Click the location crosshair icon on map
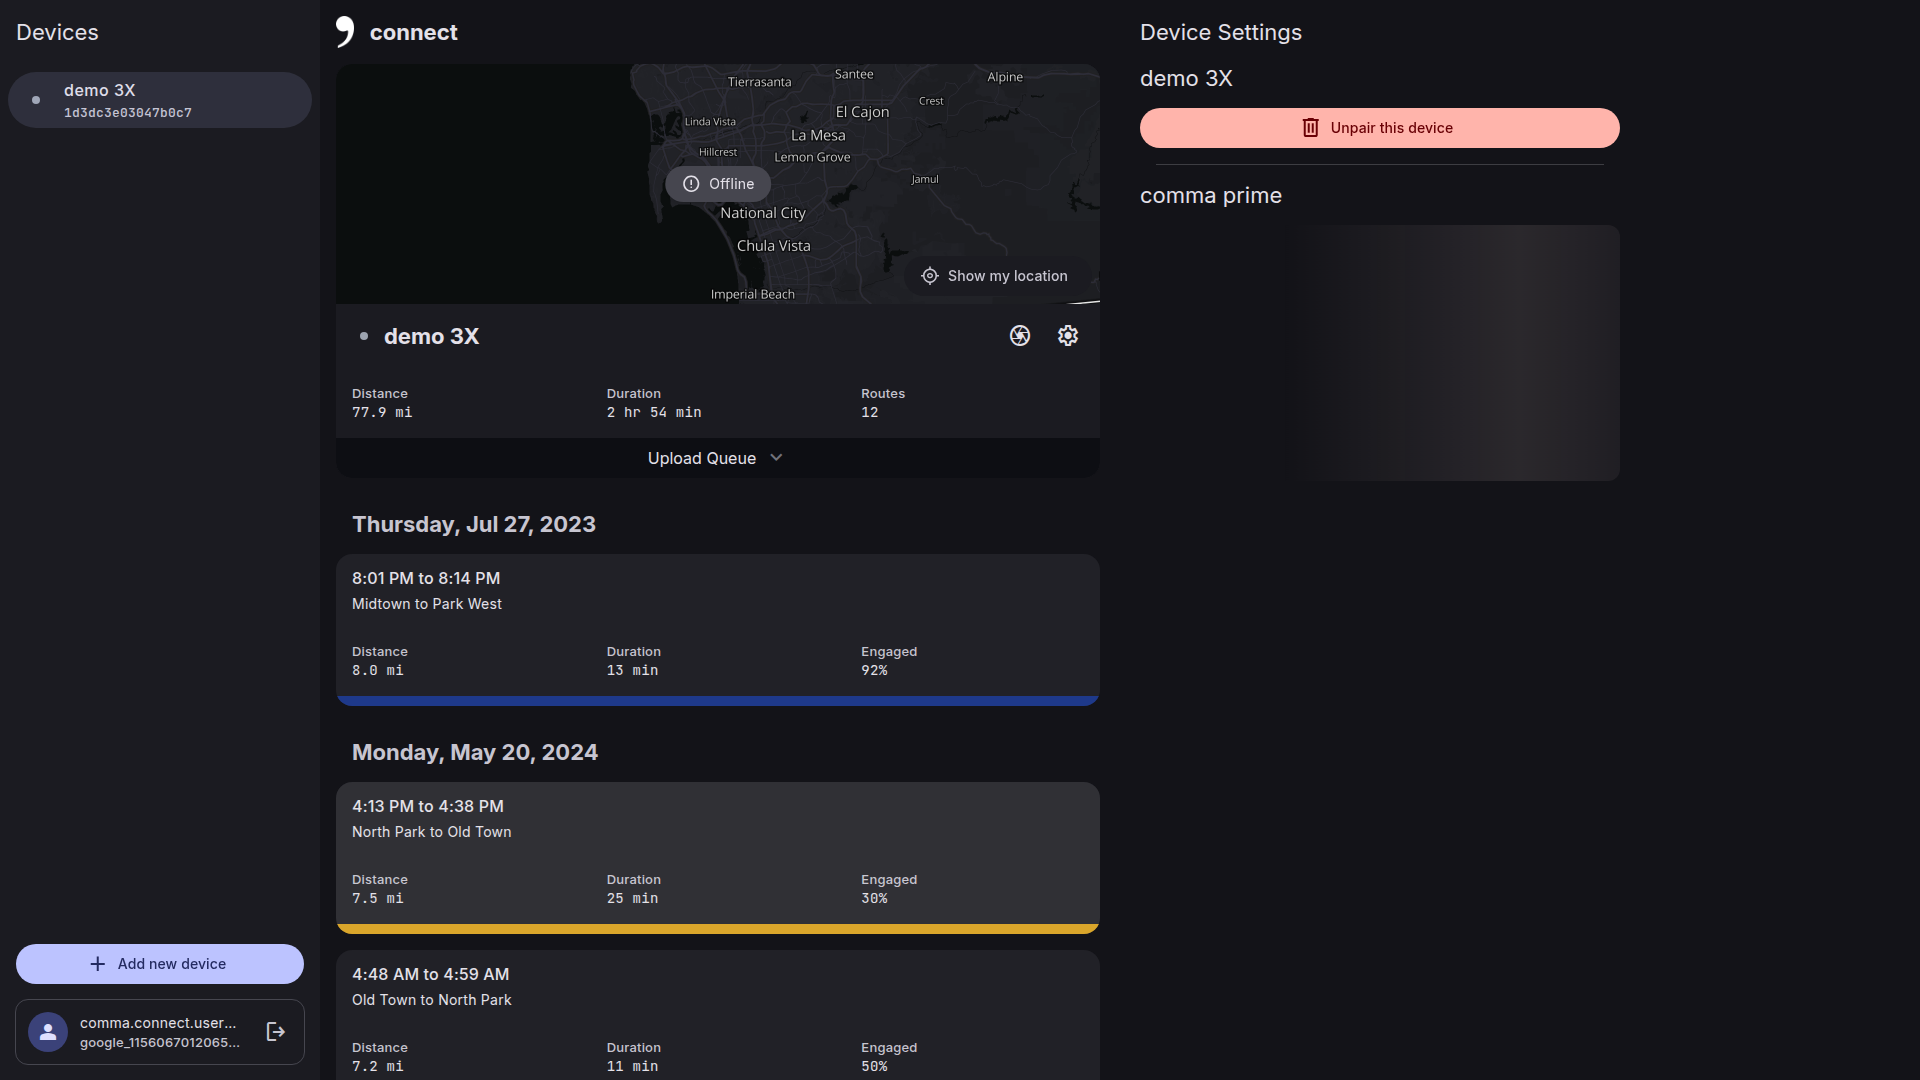The width and height of the screenshot is (1920, 1080). coord(930,276)
